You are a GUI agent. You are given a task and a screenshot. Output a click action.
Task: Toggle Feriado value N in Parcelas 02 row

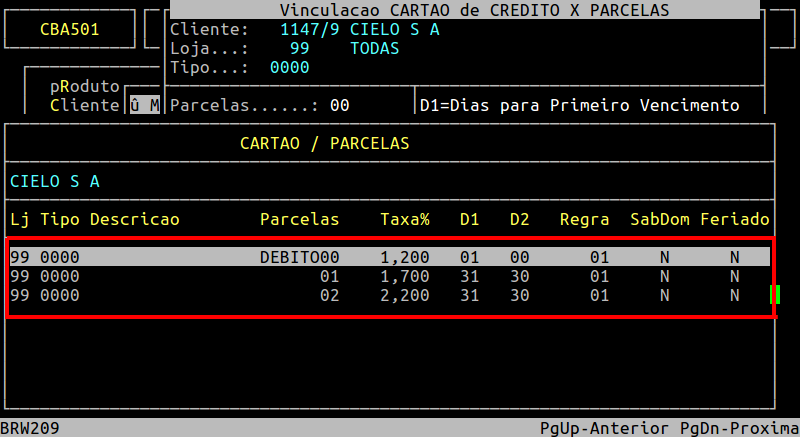734,295
